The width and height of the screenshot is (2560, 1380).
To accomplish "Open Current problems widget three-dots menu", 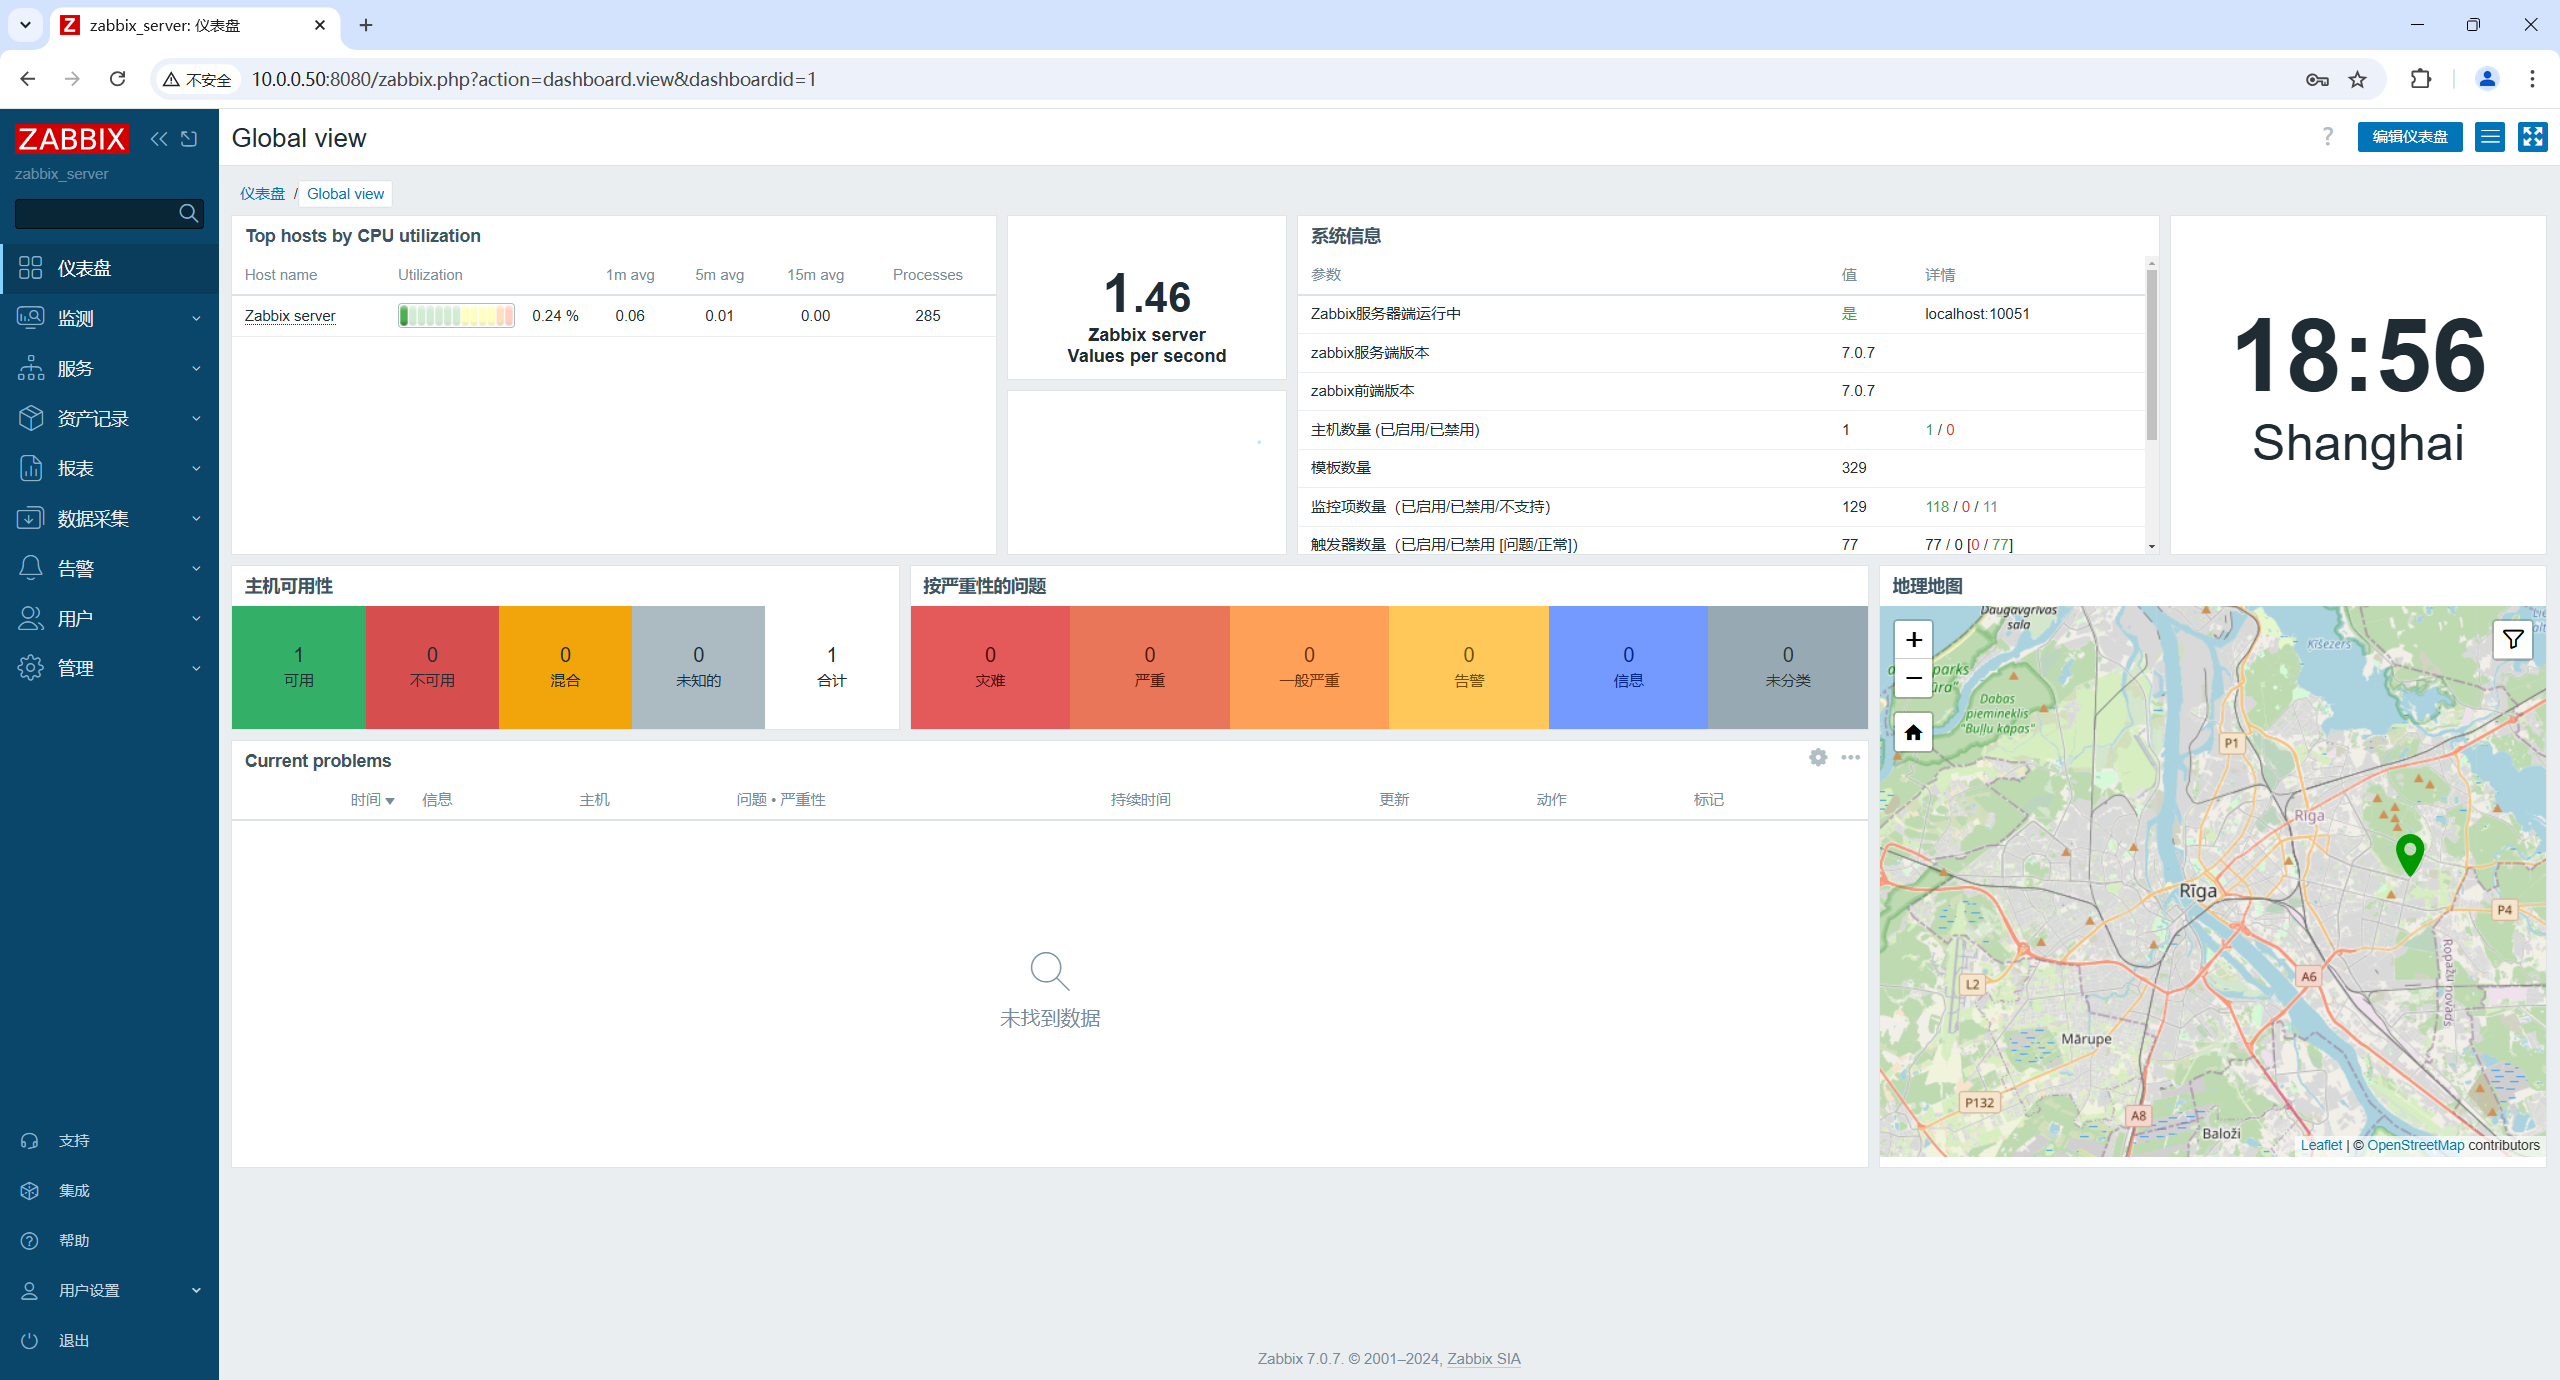I will 1850,758.
